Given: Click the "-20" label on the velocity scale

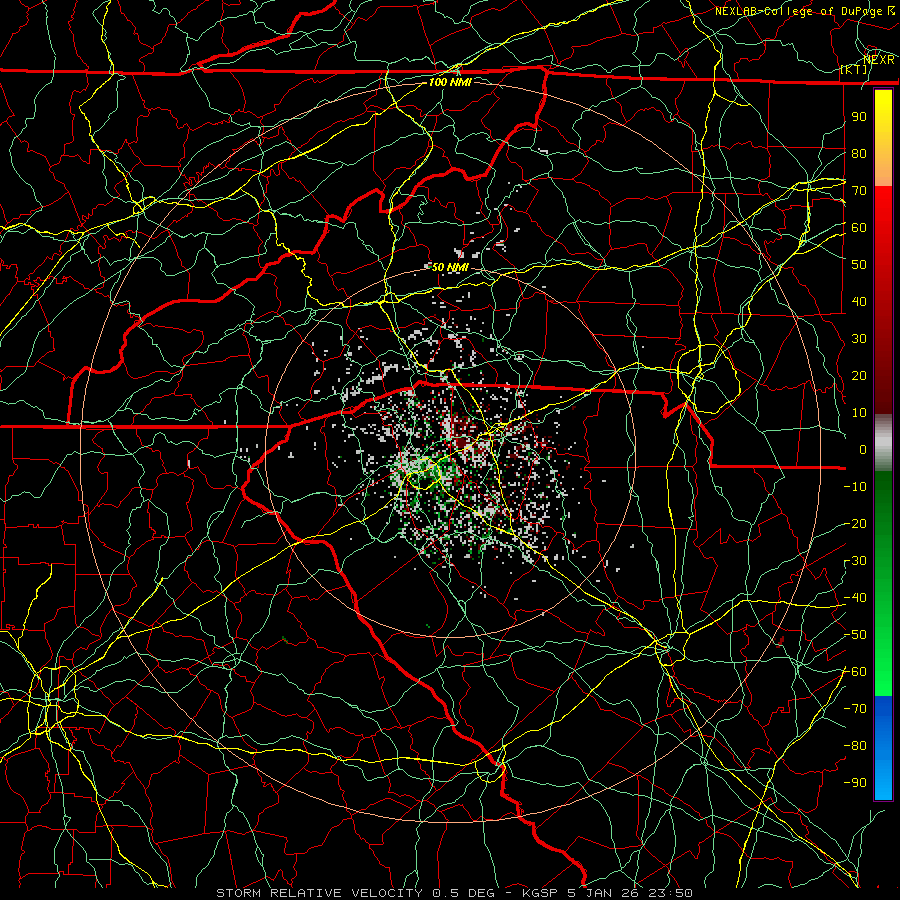Looking at the screenshot, I should 855,523.
